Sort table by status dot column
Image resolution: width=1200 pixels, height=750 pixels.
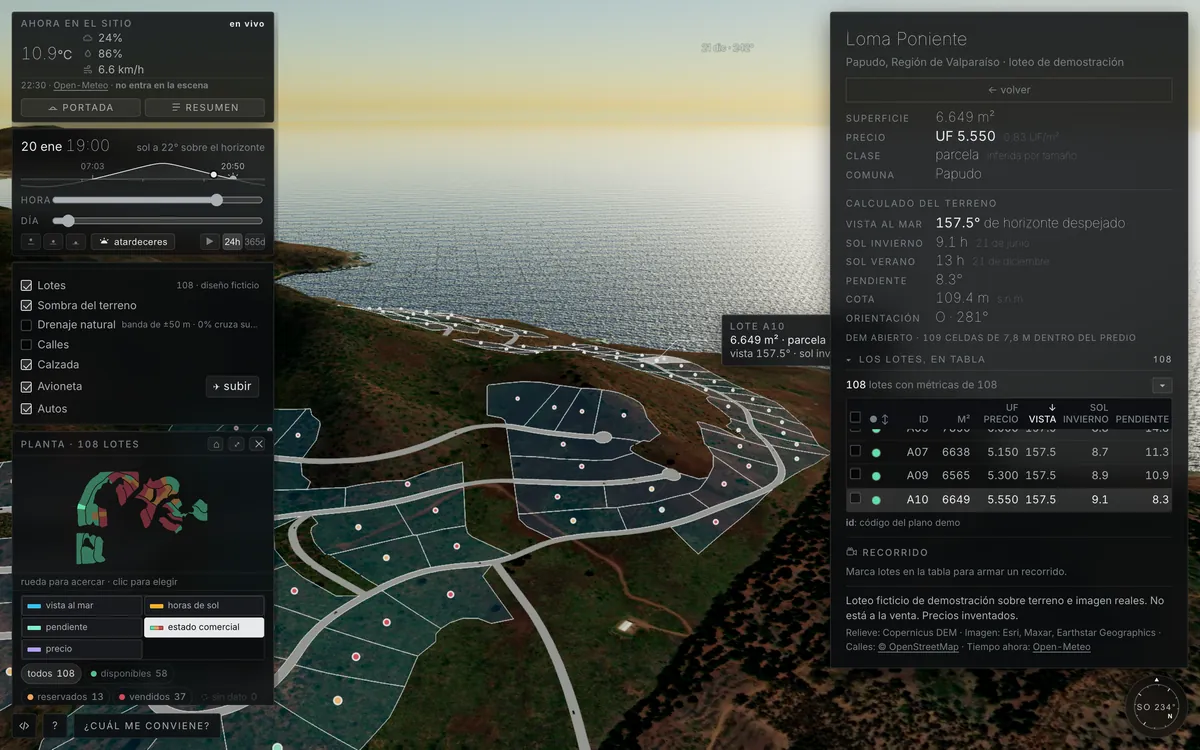(879, 419)
